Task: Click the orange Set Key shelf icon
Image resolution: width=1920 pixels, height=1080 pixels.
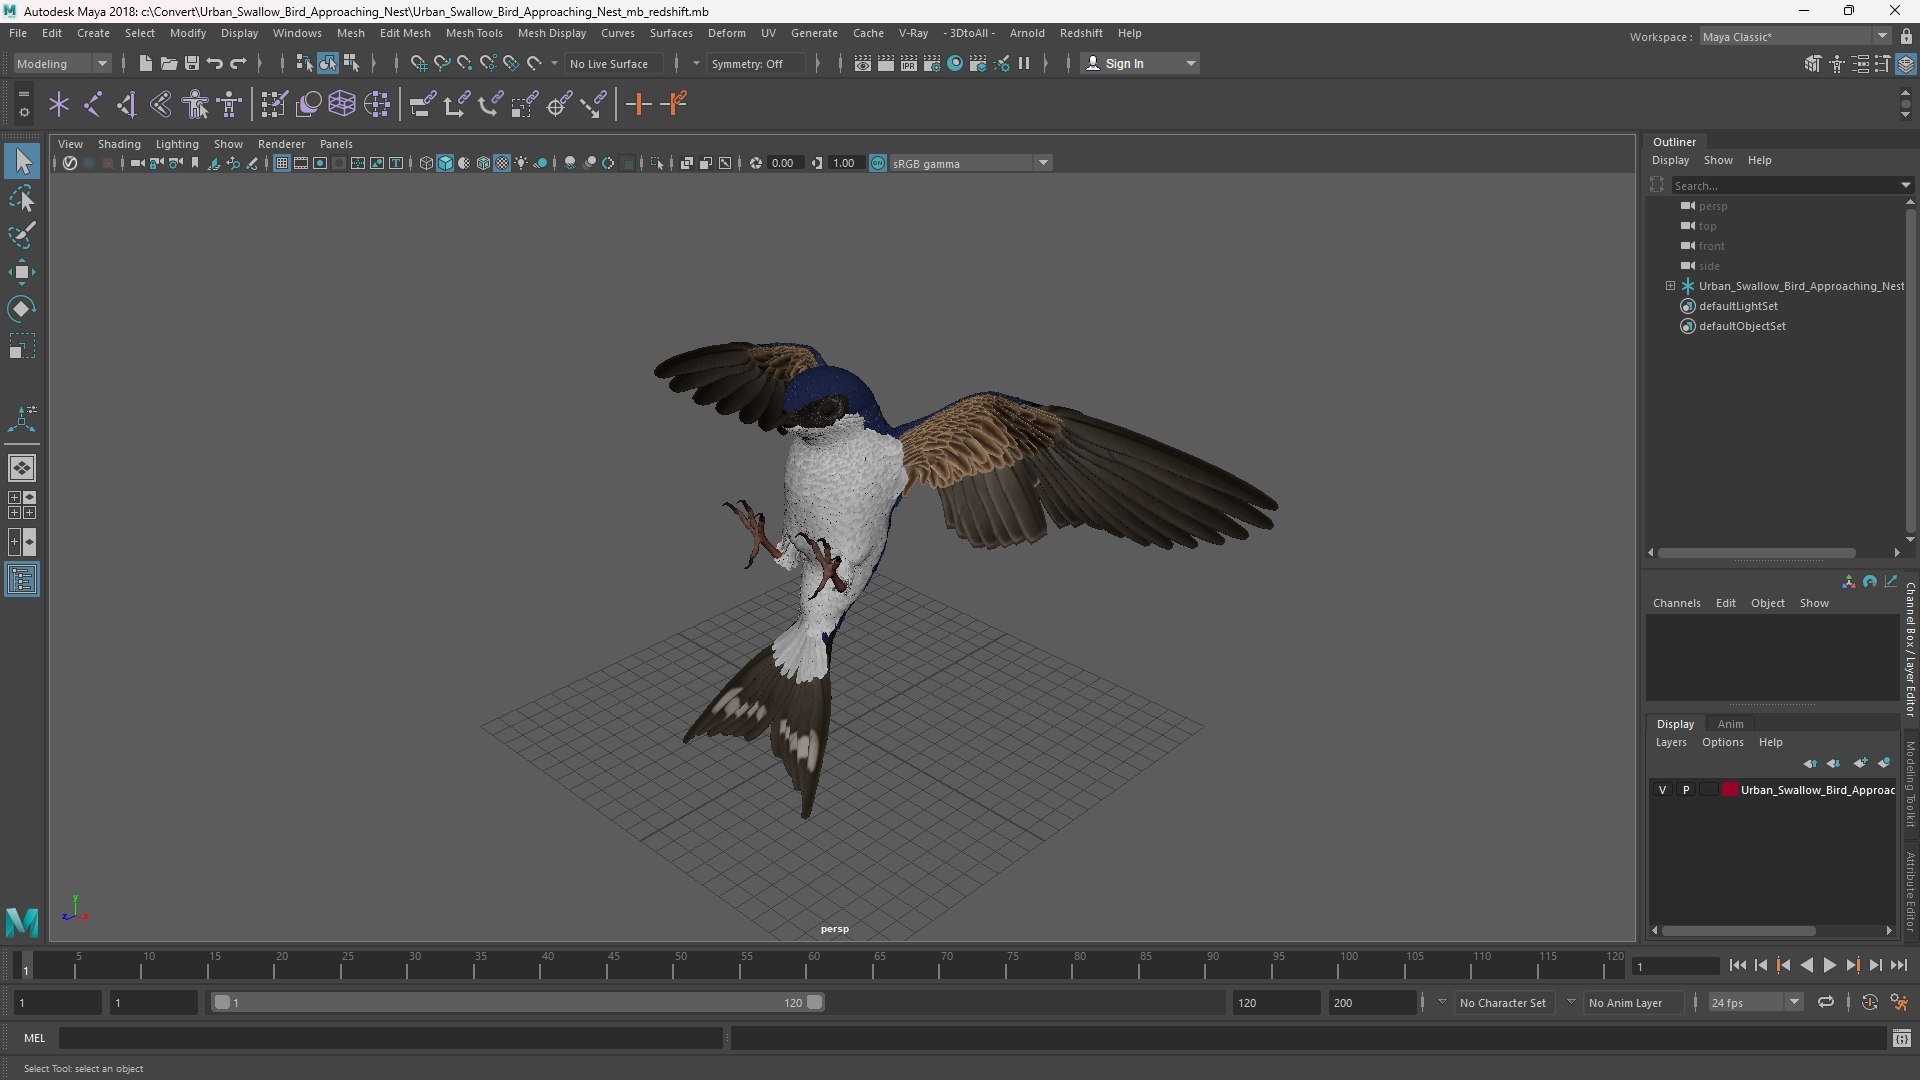Action: pyautogui.click(x=638, y=104)
